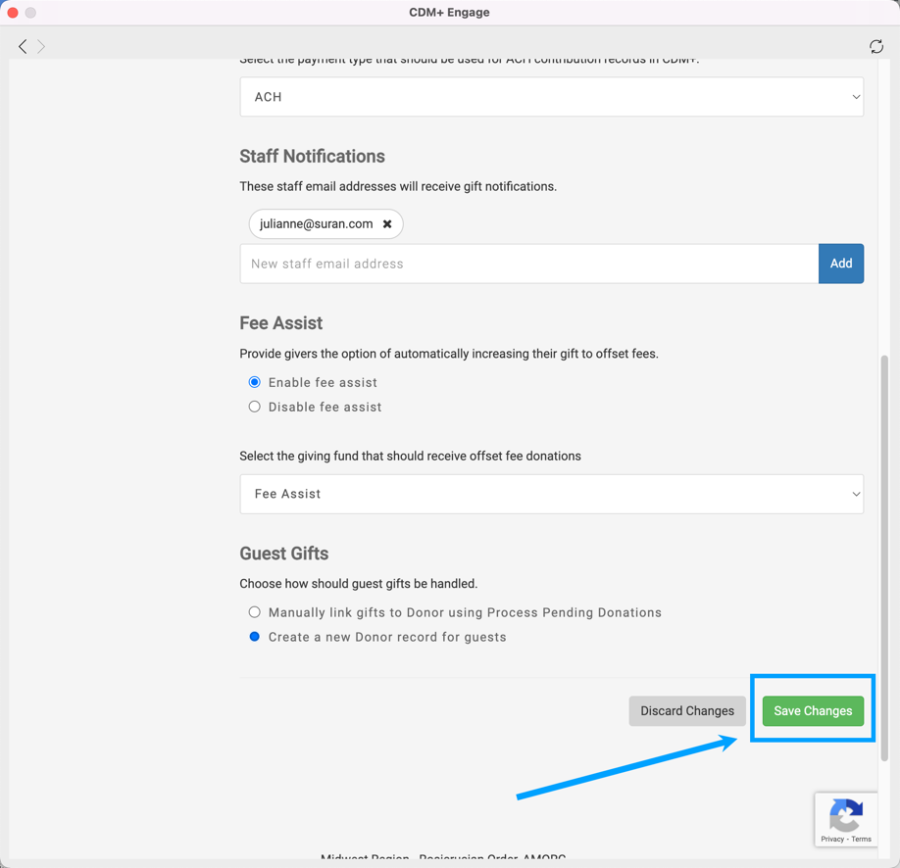Image resolution: width=900 pixels, height=868 pixels.
Task: Reload the page with the refresh icon
Action: click(x=876, y=46)
